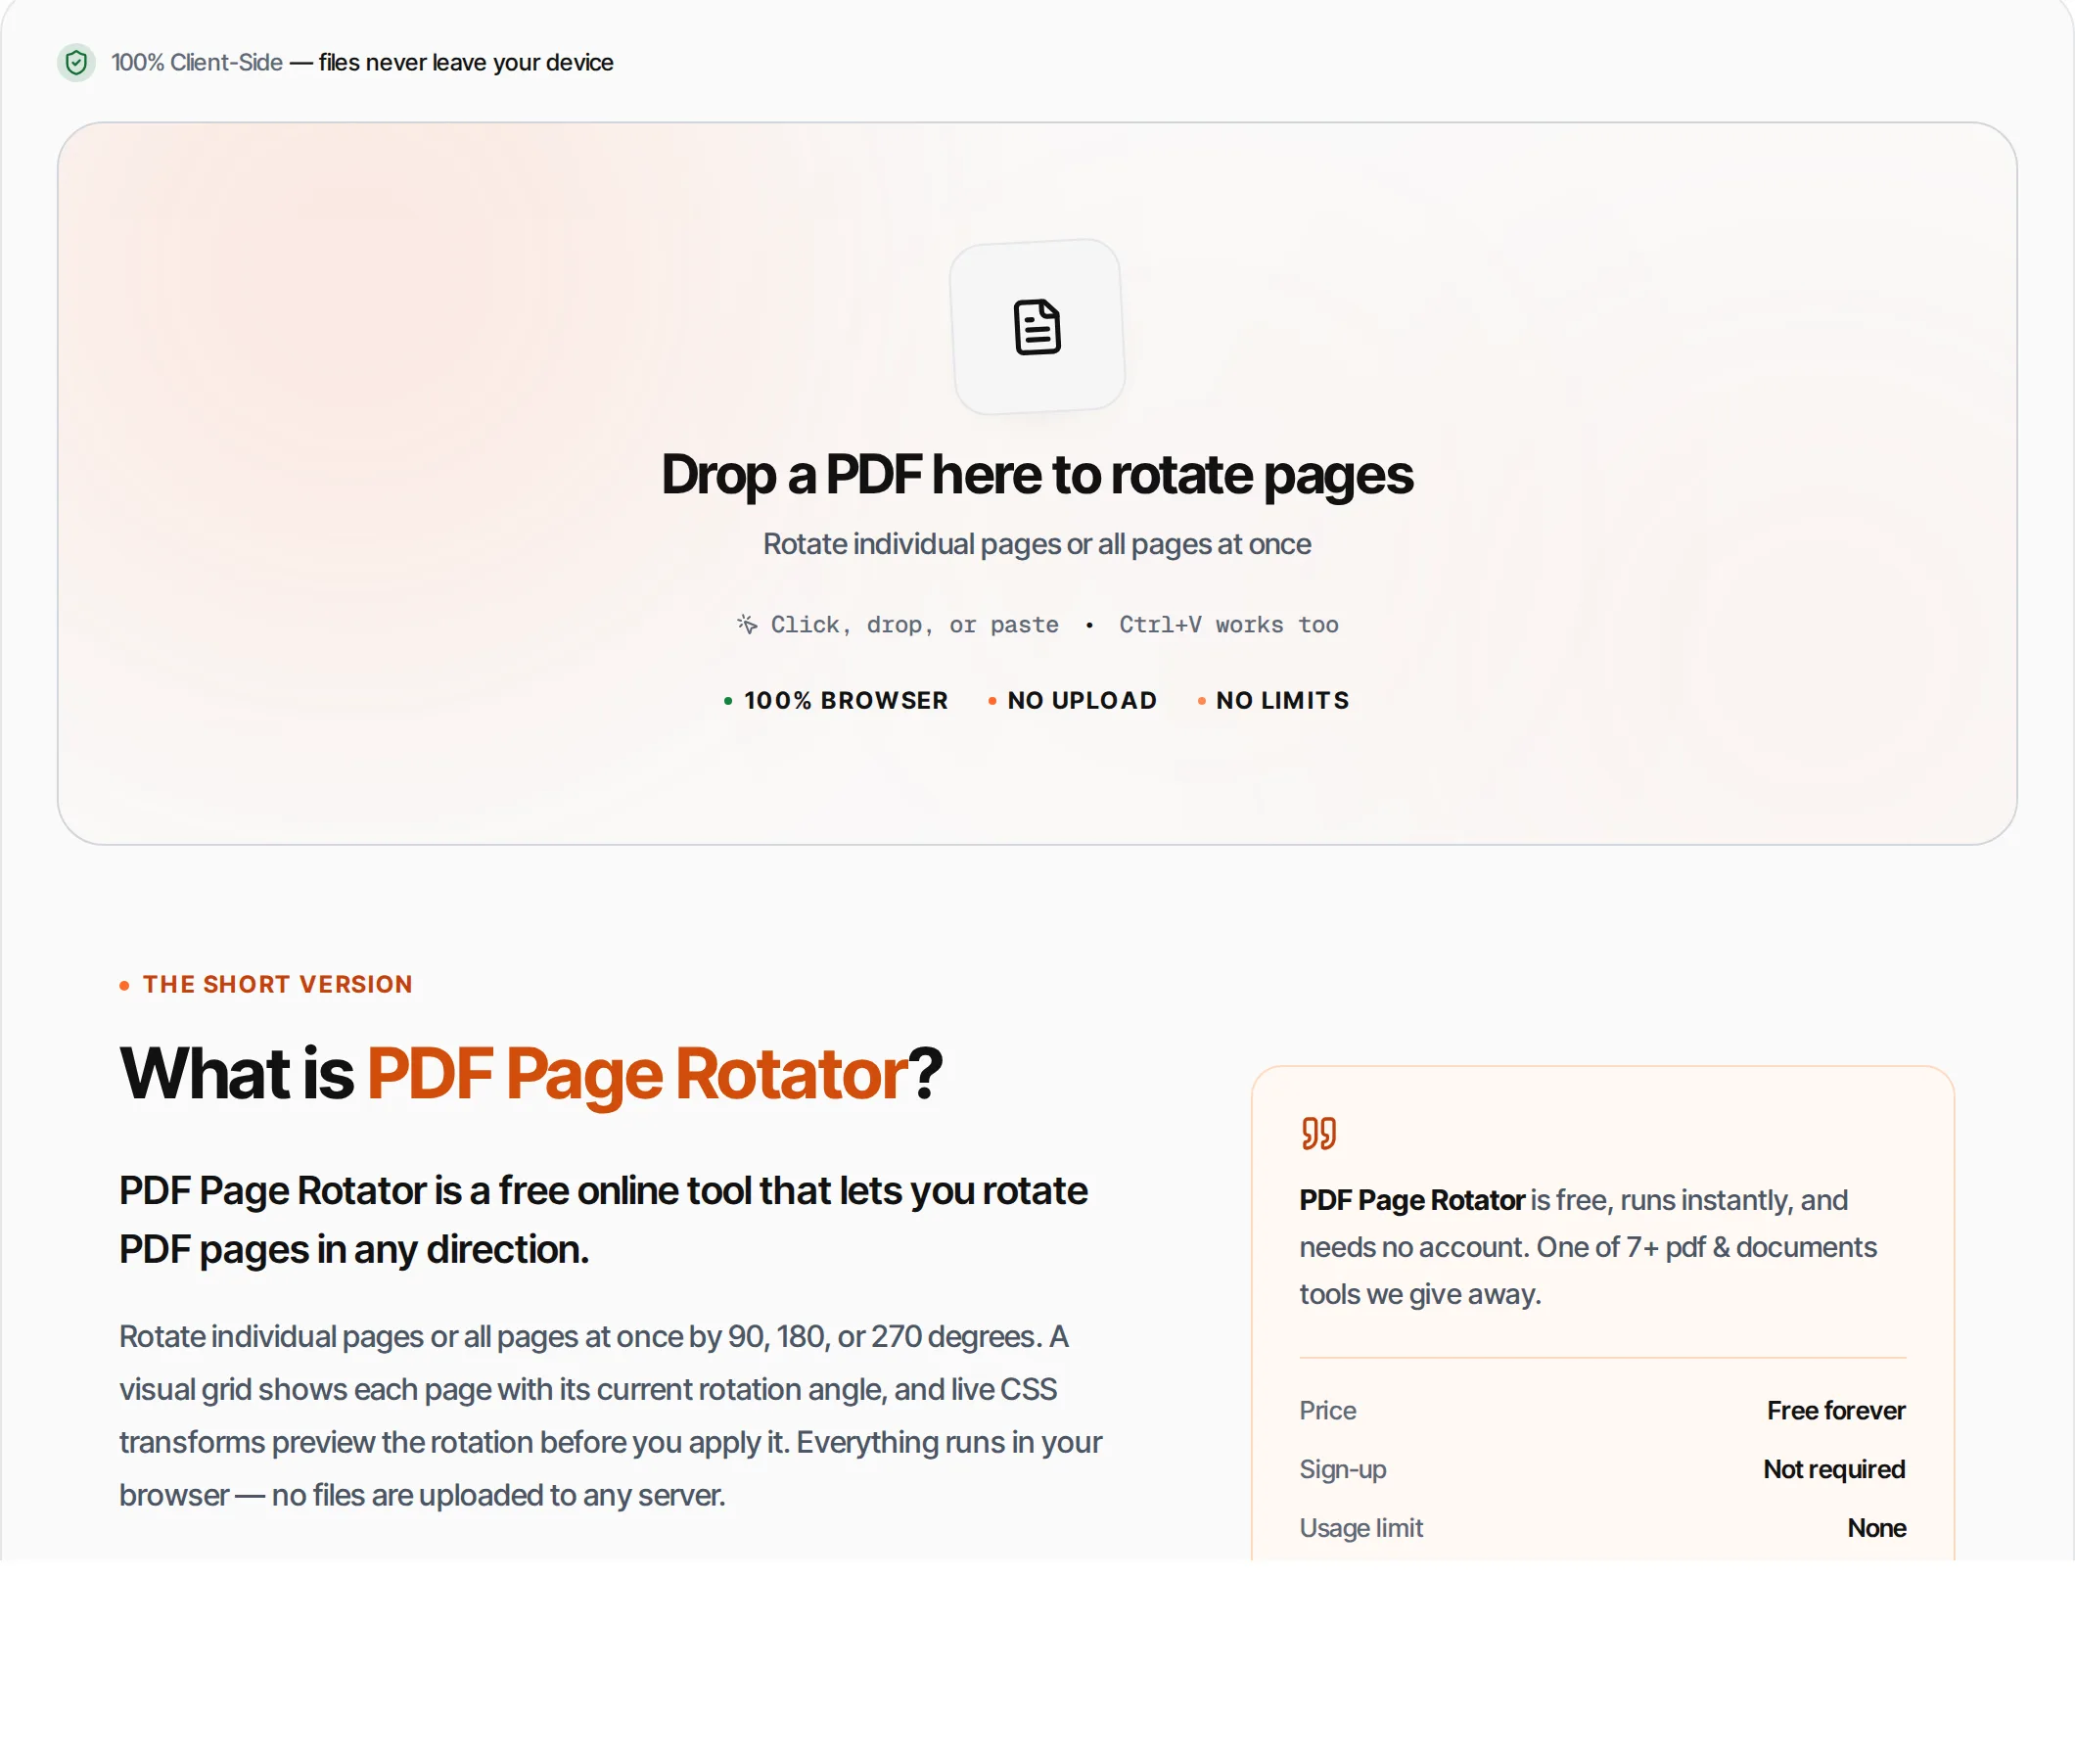Viewport: 2075px width, 1764px height.
Task: Click '100% Client-Side' text in the top banner
Action: pos(197,63)
